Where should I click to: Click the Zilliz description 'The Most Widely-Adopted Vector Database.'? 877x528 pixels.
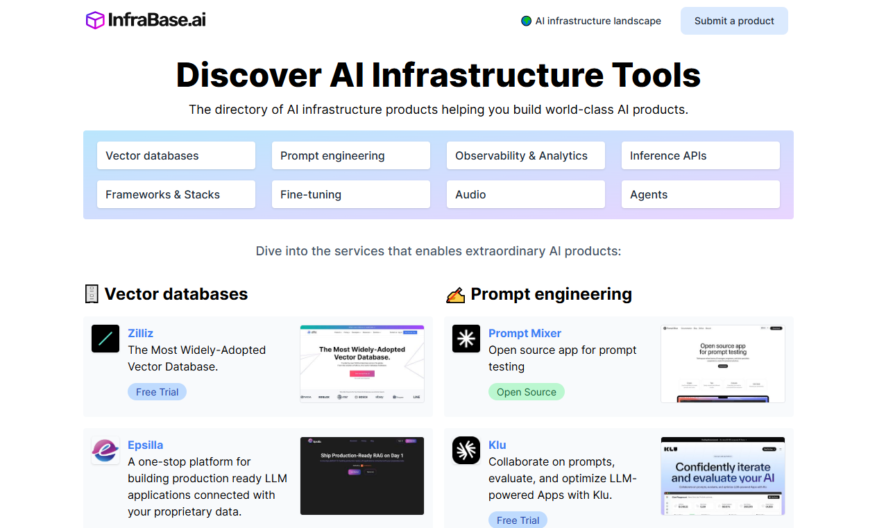197,359
